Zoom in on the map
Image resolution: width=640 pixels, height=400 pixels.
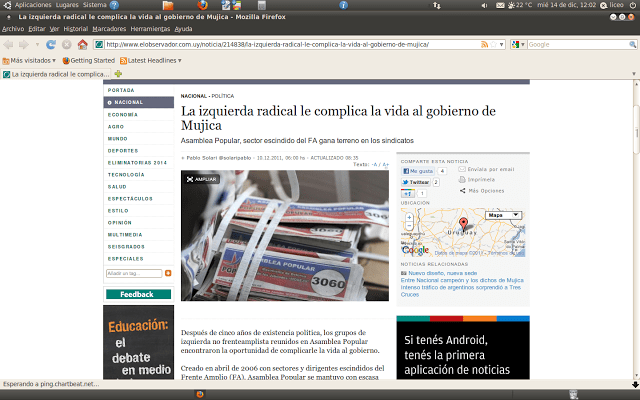410,216
